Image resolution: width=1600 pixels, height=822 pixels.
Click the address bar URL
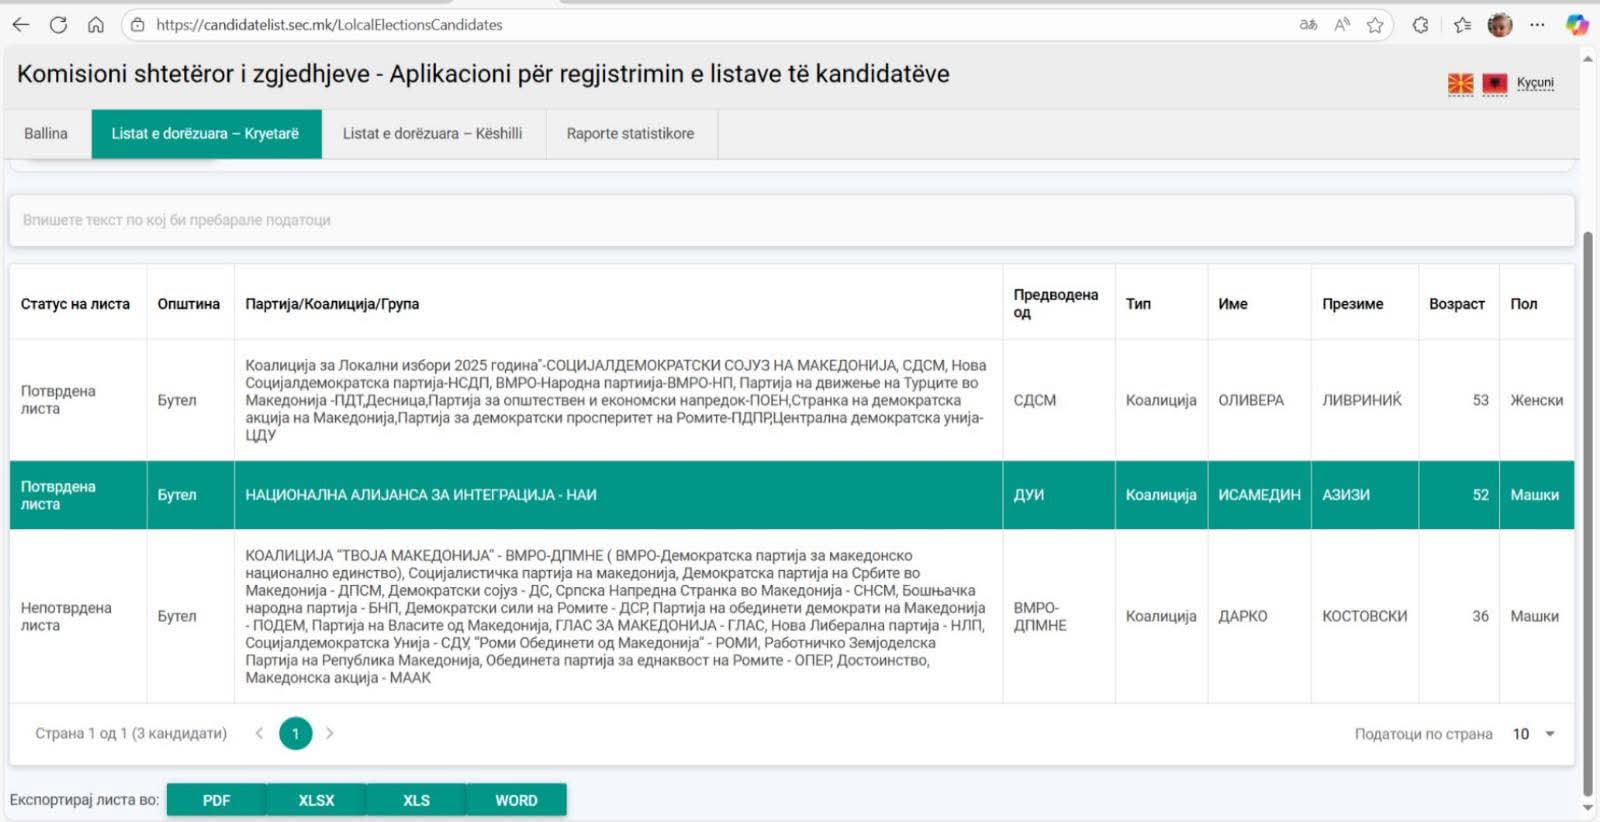click(x=330, y=25)
